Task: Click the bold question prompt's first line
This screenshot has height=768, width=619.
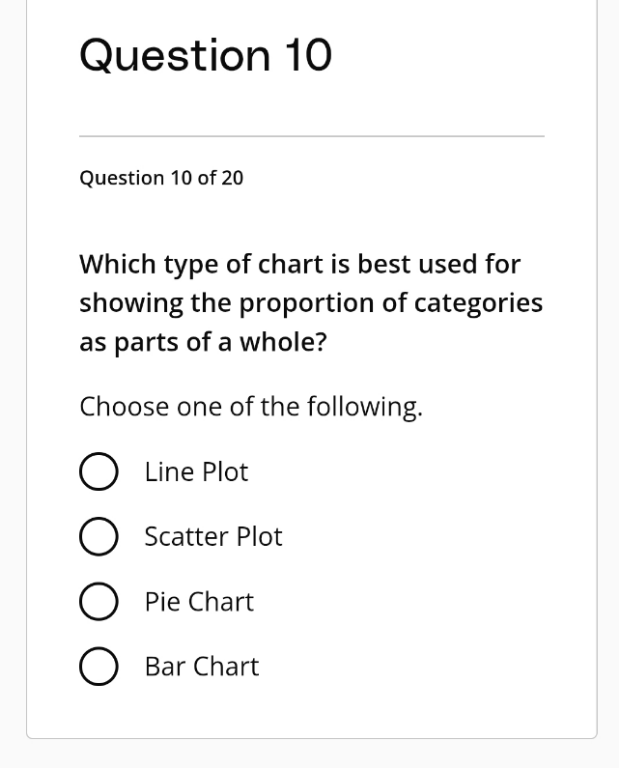Action: [300, 264]
